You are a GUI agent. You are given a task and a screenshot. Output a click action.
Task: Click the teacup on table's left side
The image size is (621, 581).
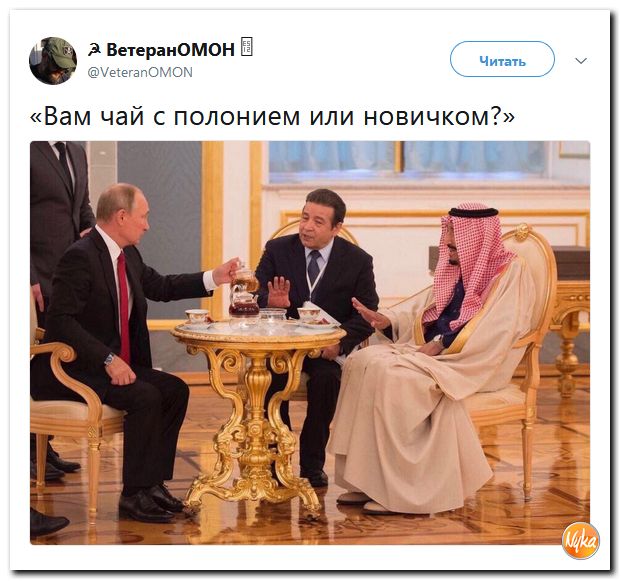[x=197, y=317]
